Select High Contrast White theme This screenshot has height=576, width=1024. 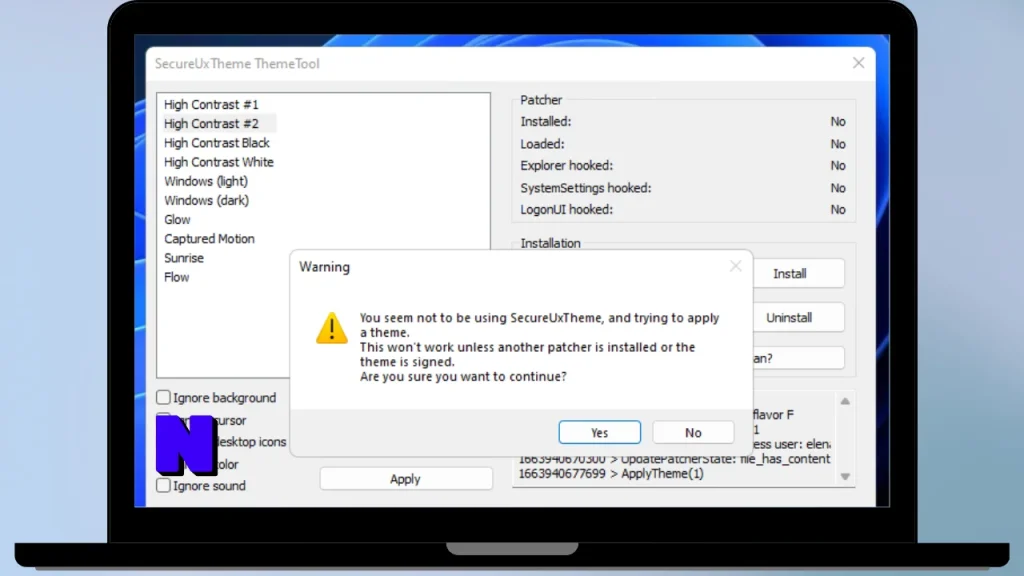point(219,162)
